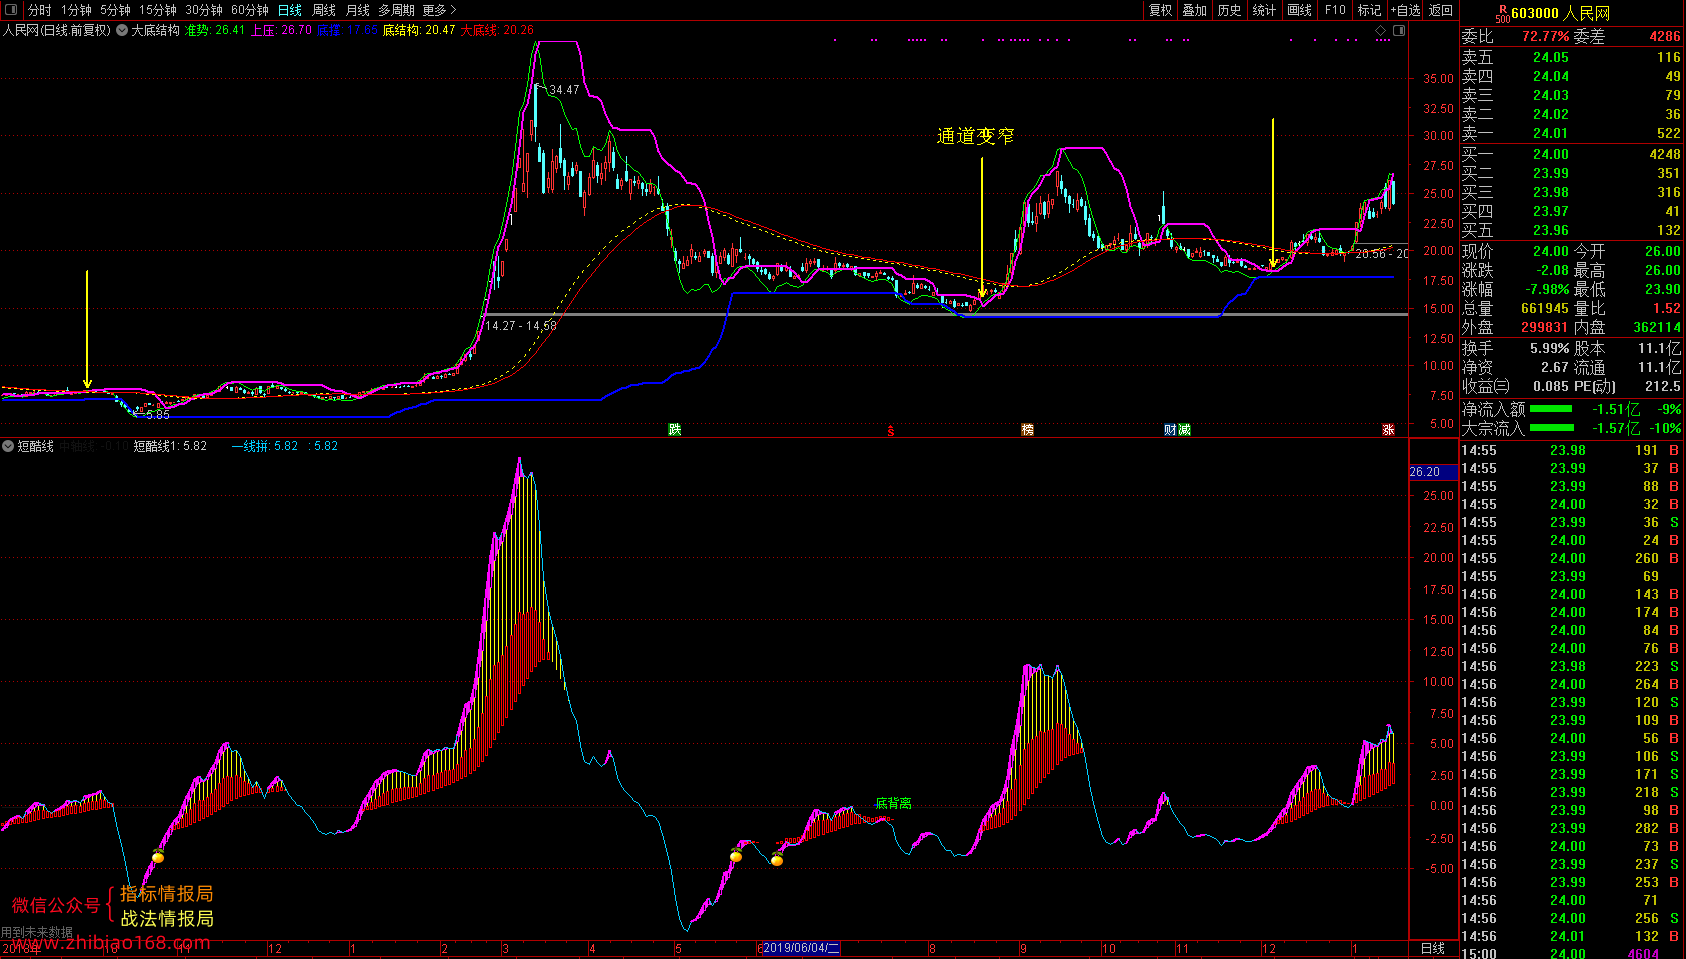Expand the 更多 periods menu
The height and width of the screenshot is (959, 1686).
pos(439,10)
